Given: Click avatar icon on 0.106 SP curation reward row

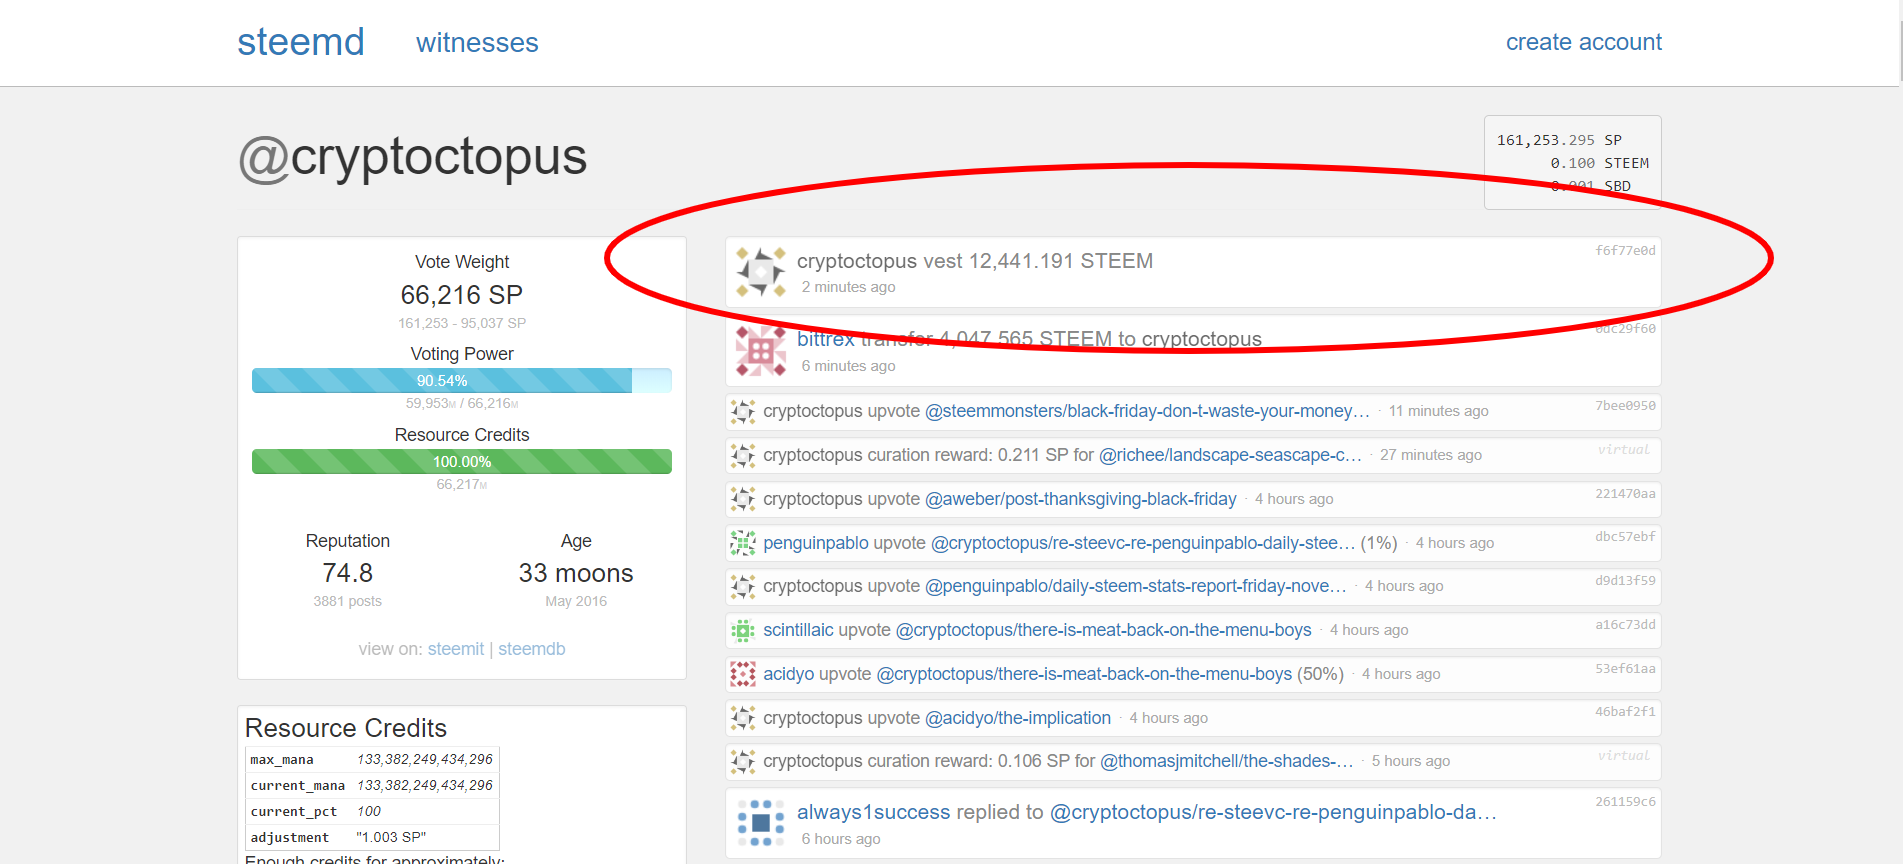Looking at the screenshot, I should (x=743, y=761).
